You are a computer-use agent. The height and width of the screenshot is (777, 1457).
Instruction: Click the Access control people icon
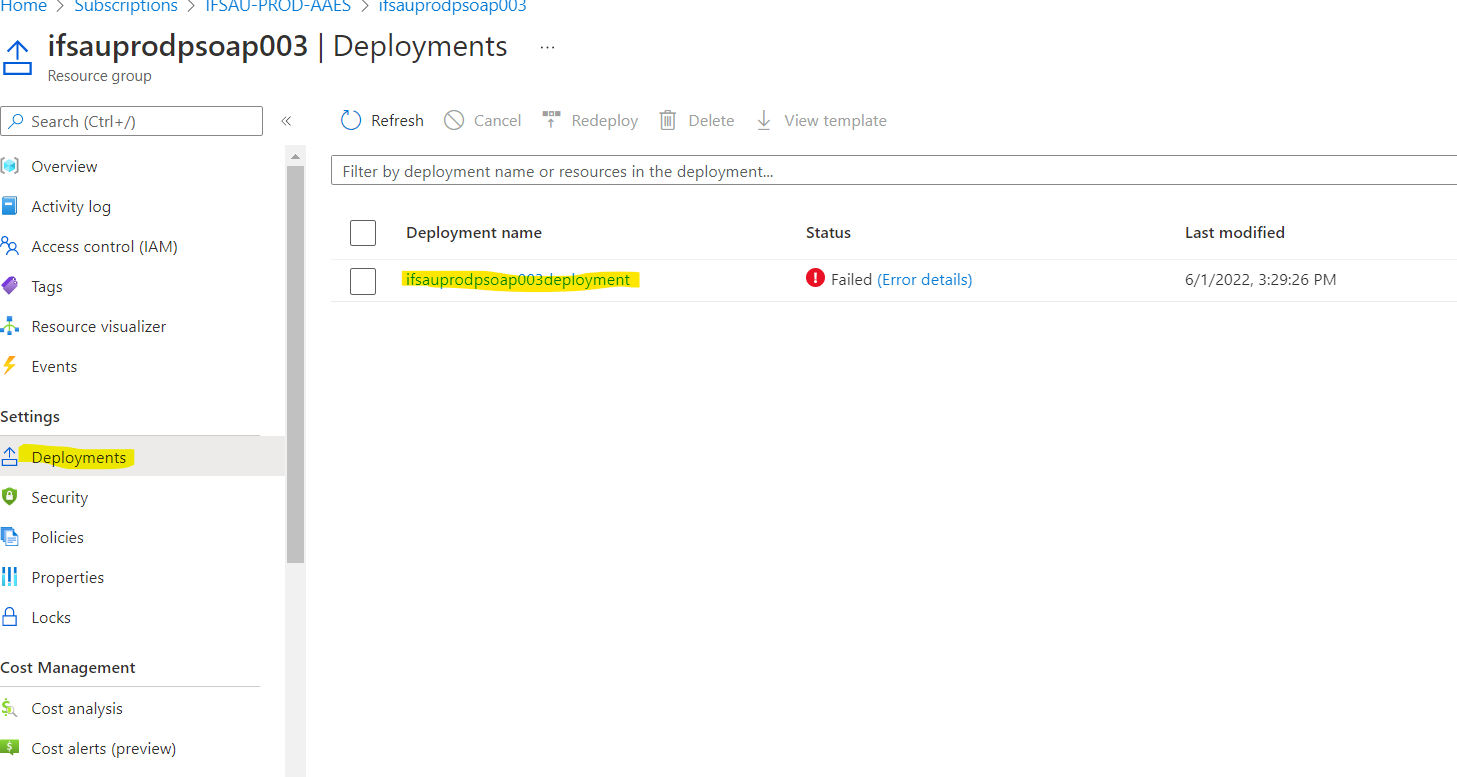coord(10,246)
